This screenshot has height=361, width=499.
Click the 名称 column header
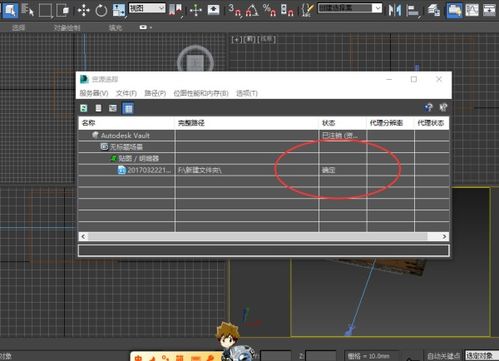click(127, 123)
